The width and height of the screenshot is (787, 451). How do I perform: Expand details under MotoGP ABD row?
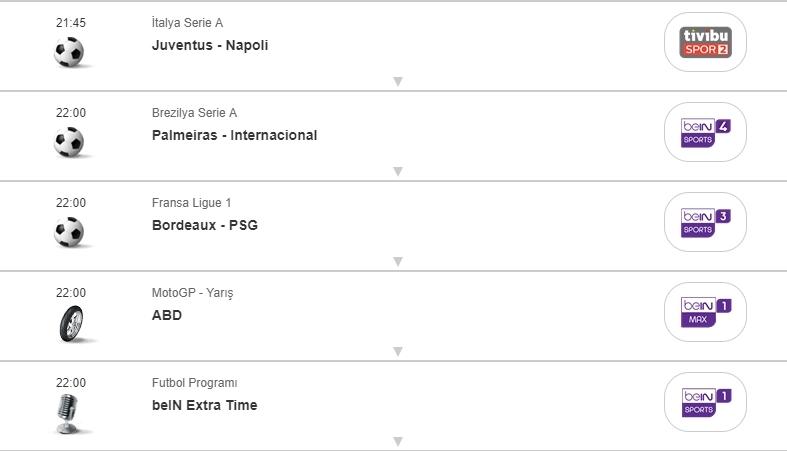pos(397,352)
